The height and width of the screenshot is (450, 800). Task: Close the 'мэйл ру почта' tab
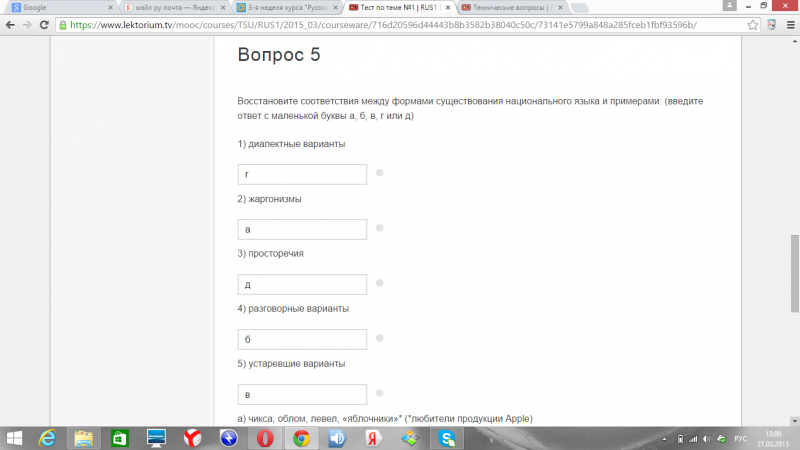click(223, 8)
